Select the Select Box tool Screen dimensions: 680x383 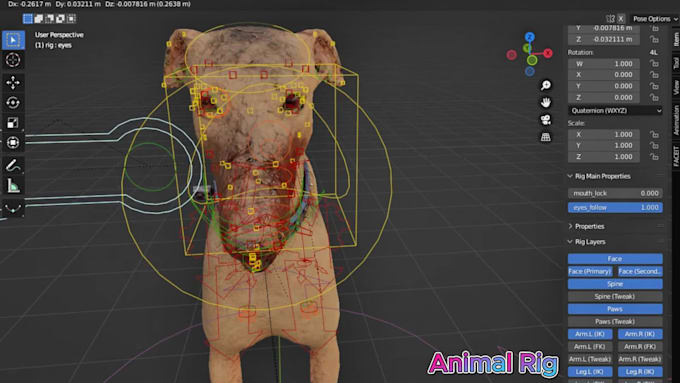(x=13, y=40)
